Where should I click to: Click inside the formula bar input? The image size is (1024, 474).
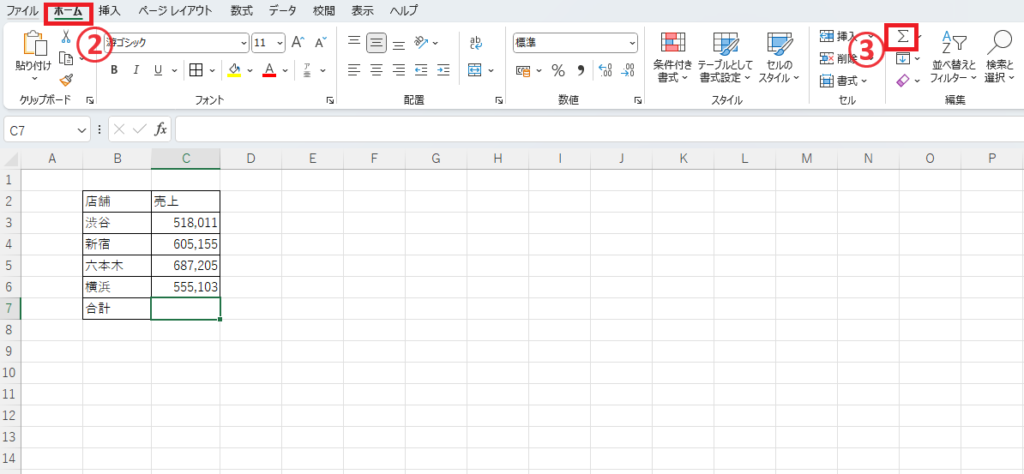[x=599, y=130]
